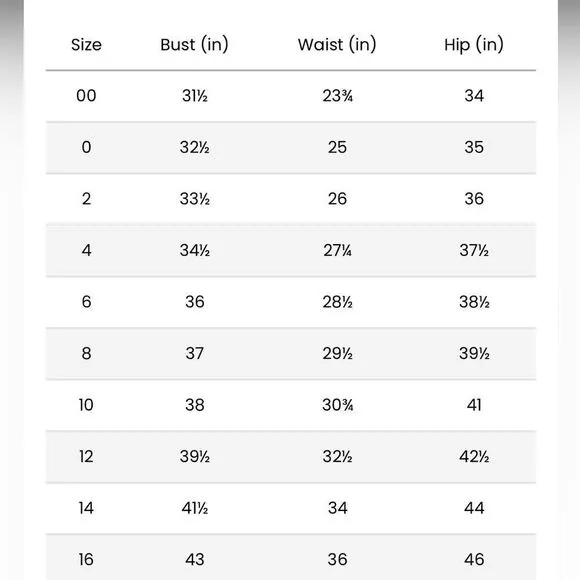Select the size 2 row label
Viewport: 580px width, 580px height.
coord(86,199)
